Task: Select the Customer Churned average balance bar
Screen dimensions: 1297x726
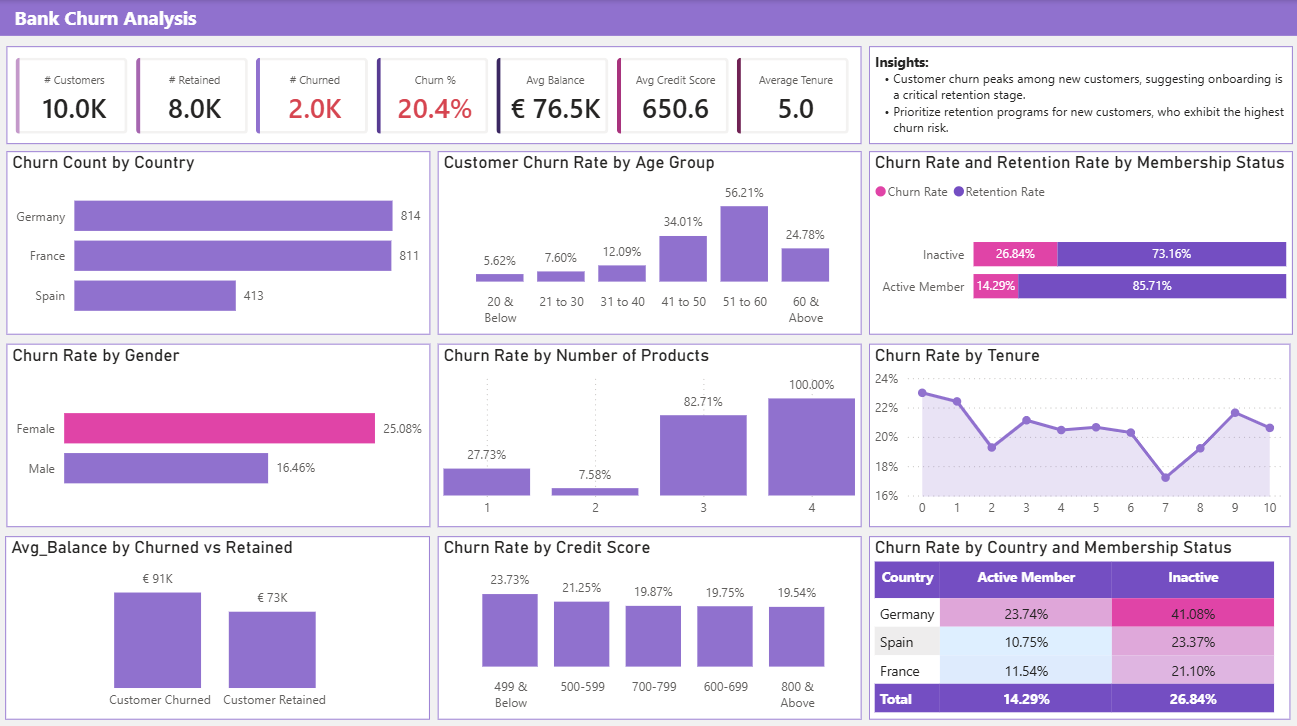Action: pyautogui.click(x=157, y=638)
